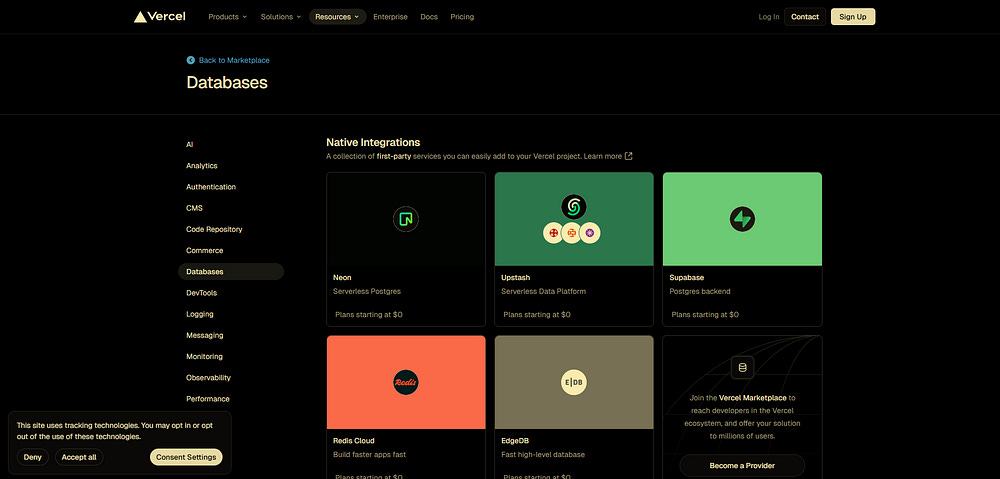Viewport: 1000px width, 479px height.
Task: Click the back arrow icon beside Back to Marketplace
Action: point(191,60)
